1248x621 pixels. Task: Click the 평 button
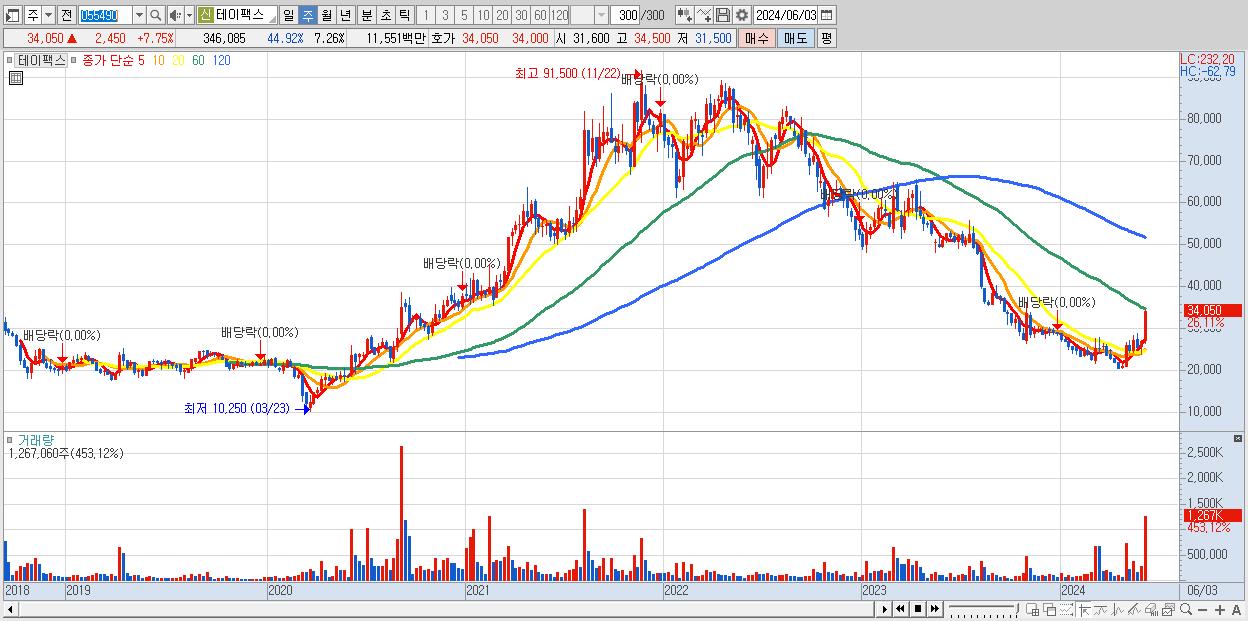(x=827, y=38)
